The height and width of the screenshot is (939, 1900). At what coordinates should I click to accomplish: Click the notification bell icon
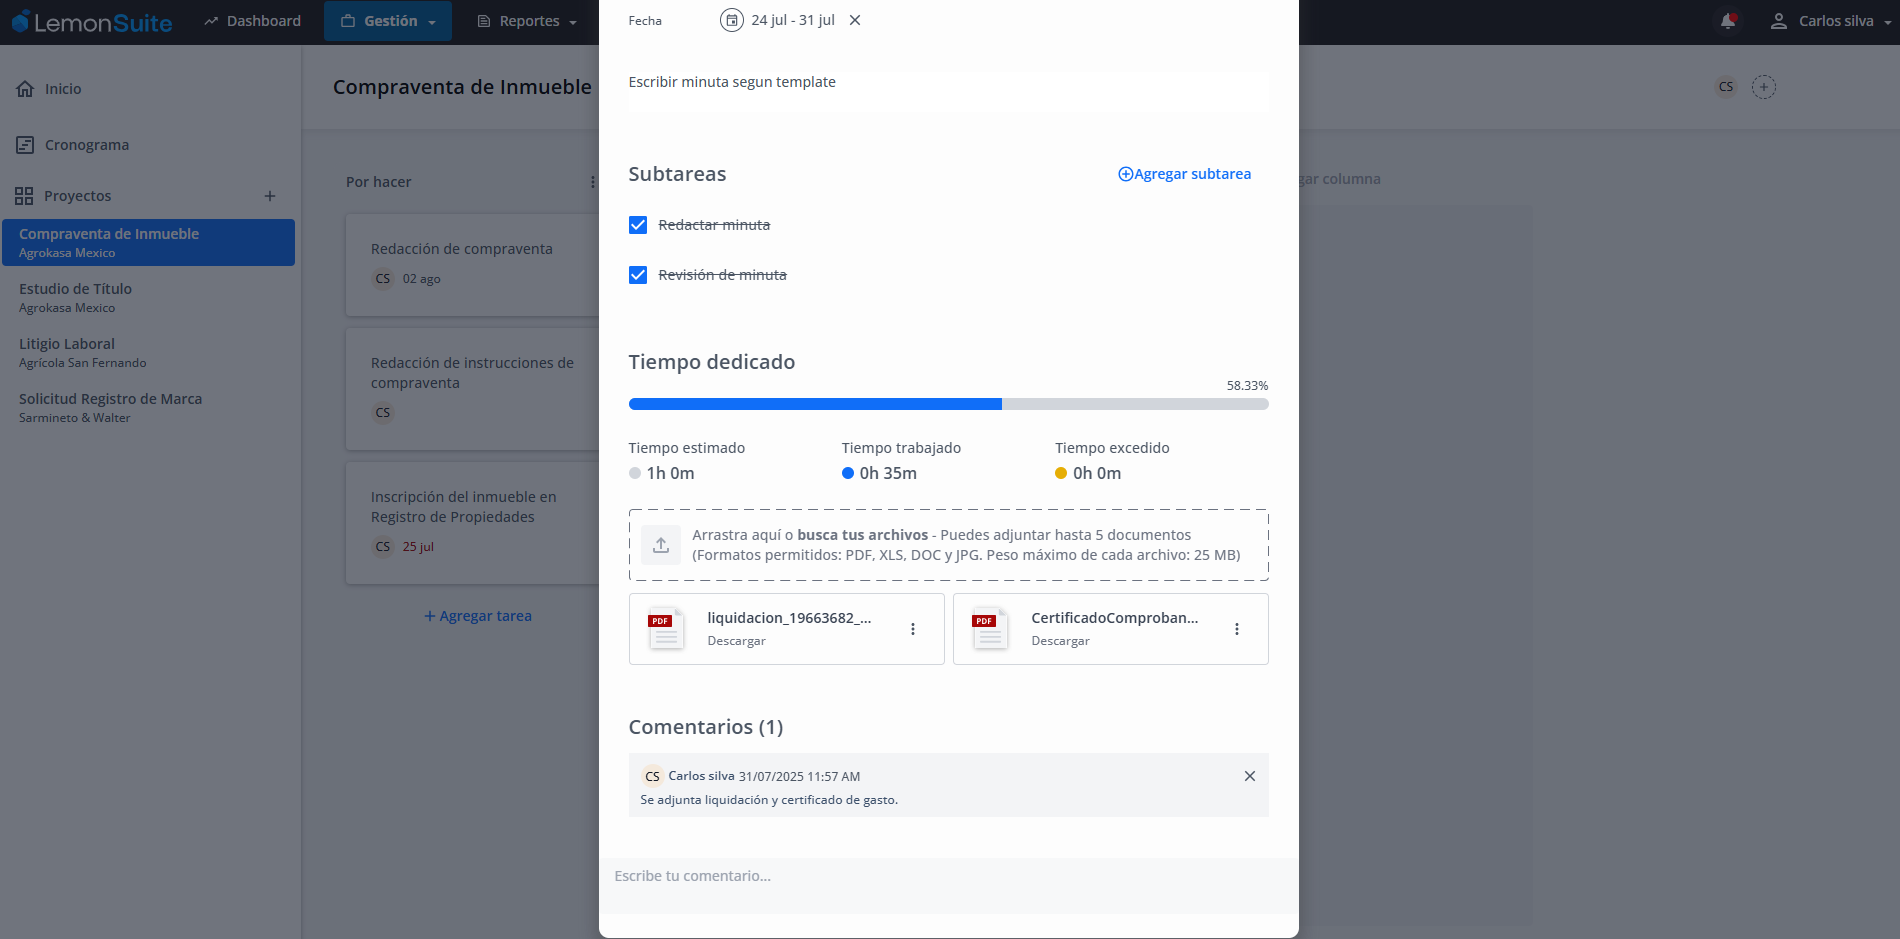(x=1727, y=21)
